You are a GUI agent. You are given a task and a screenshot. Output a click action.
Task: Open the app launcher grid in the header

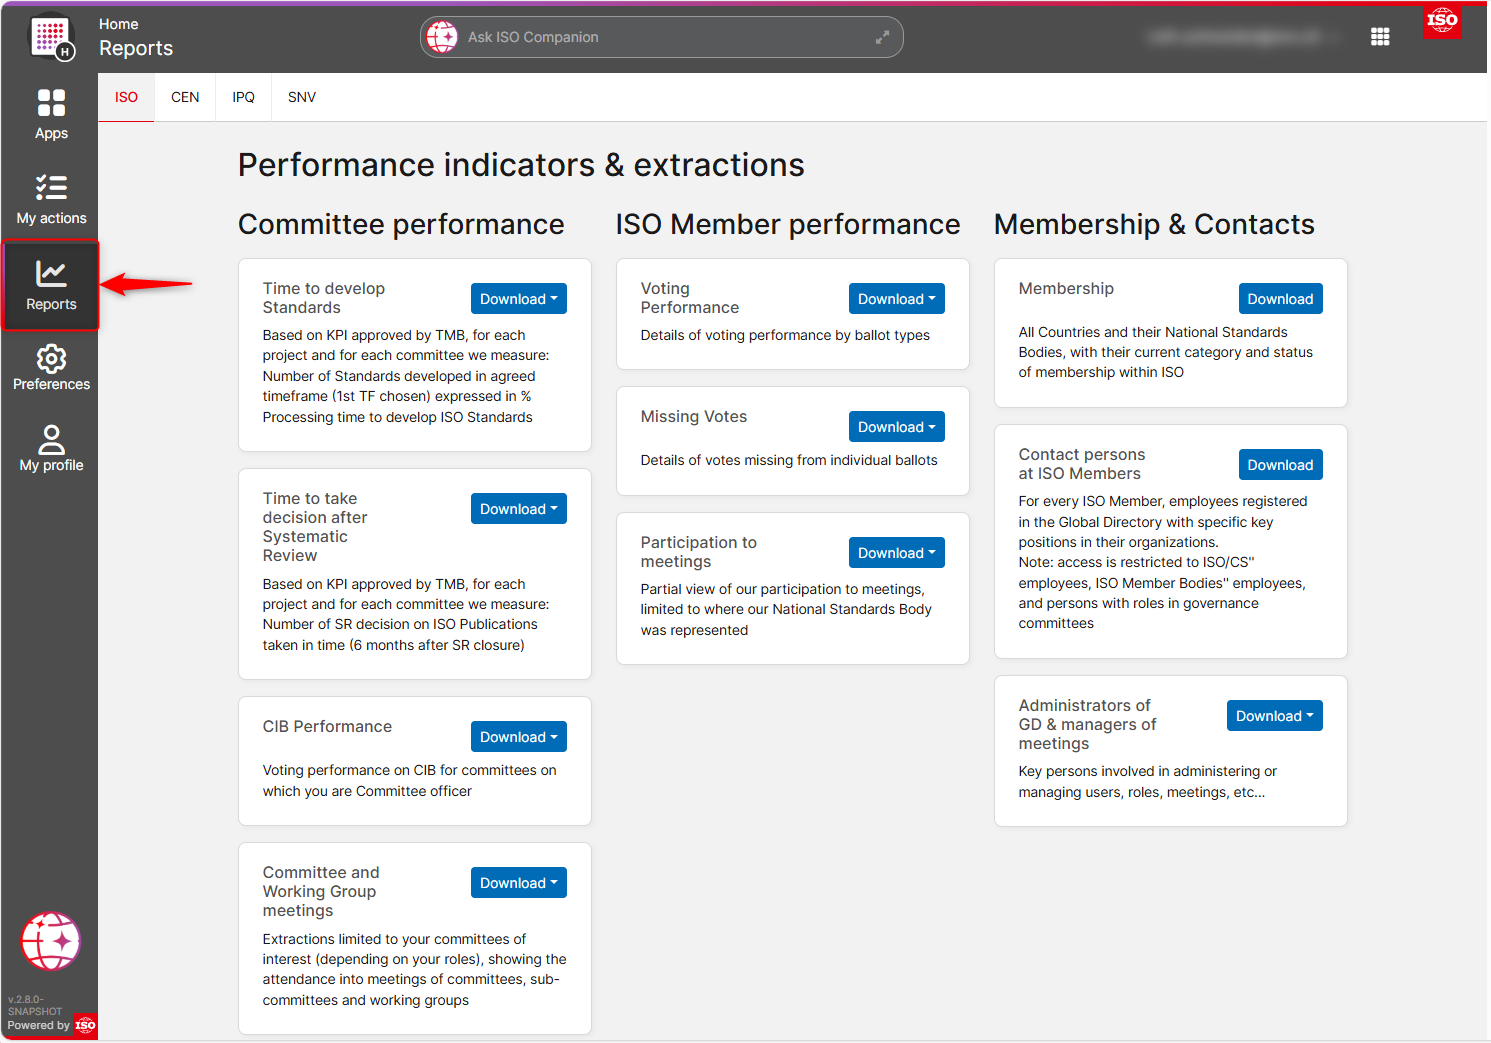pyautogui.click(x=1380, y=37)
